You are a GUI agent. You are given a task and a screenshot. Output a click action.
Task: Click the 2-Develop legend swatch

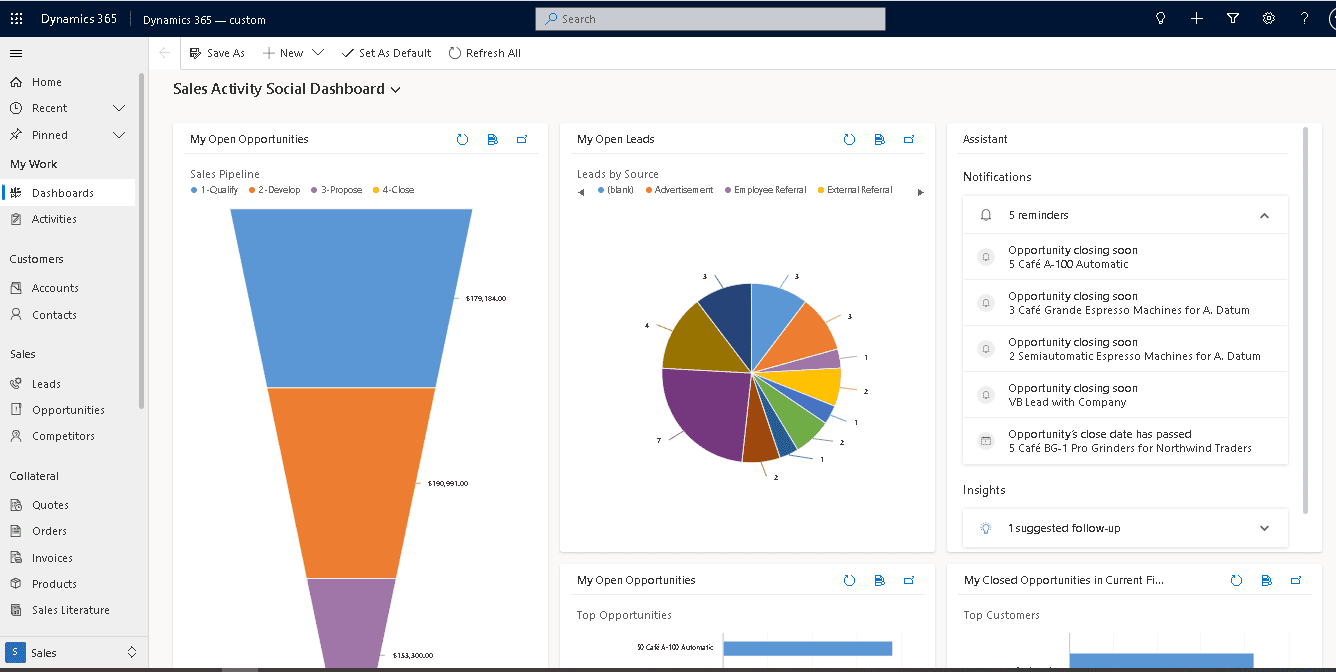[x=252, y=190]
